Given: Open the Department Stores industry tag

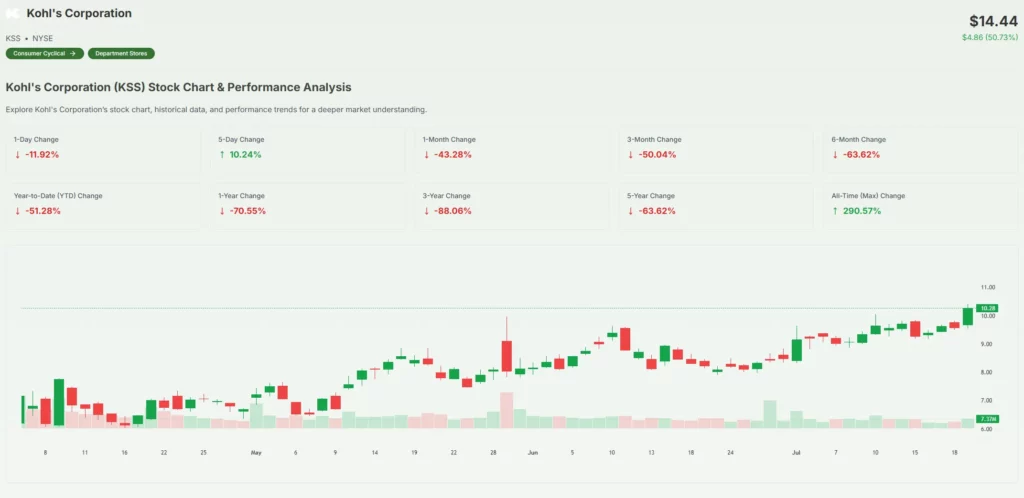Looking at the screenshot, I should point(121,53).
